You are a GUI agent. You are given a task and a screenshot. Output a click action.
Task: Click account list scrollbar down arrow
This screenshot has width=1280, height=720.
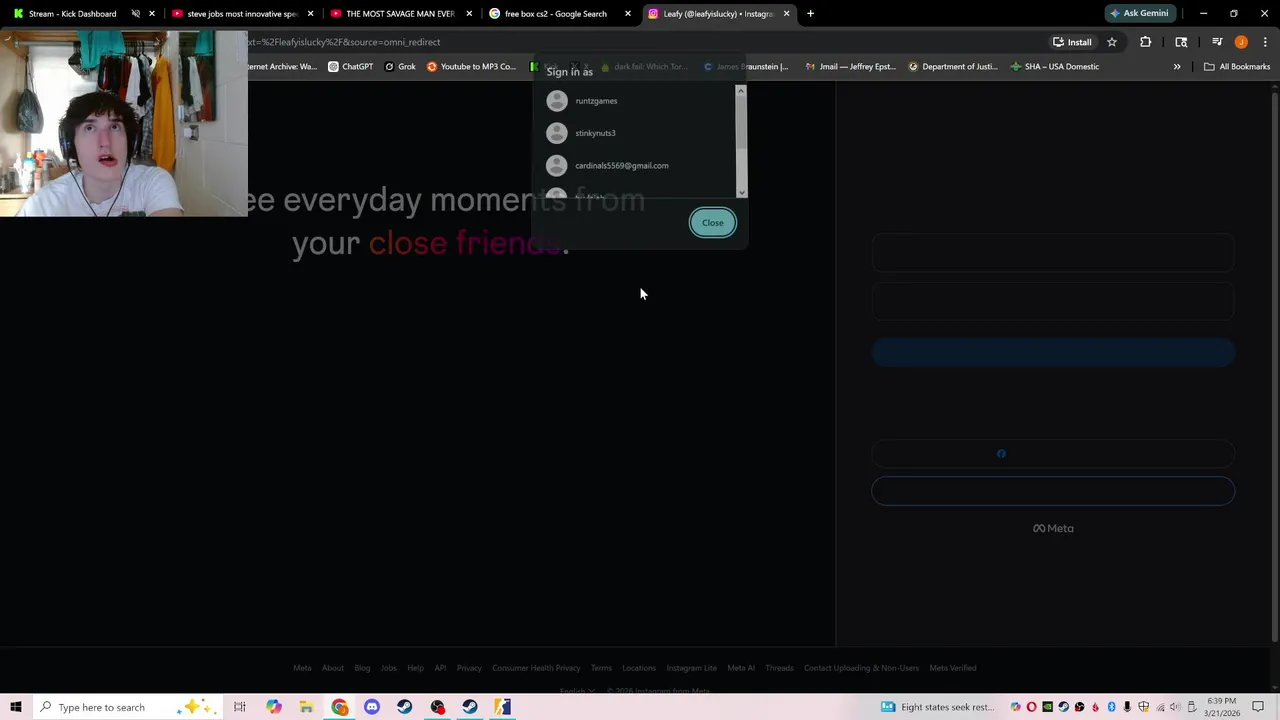(x=741, y=192)
